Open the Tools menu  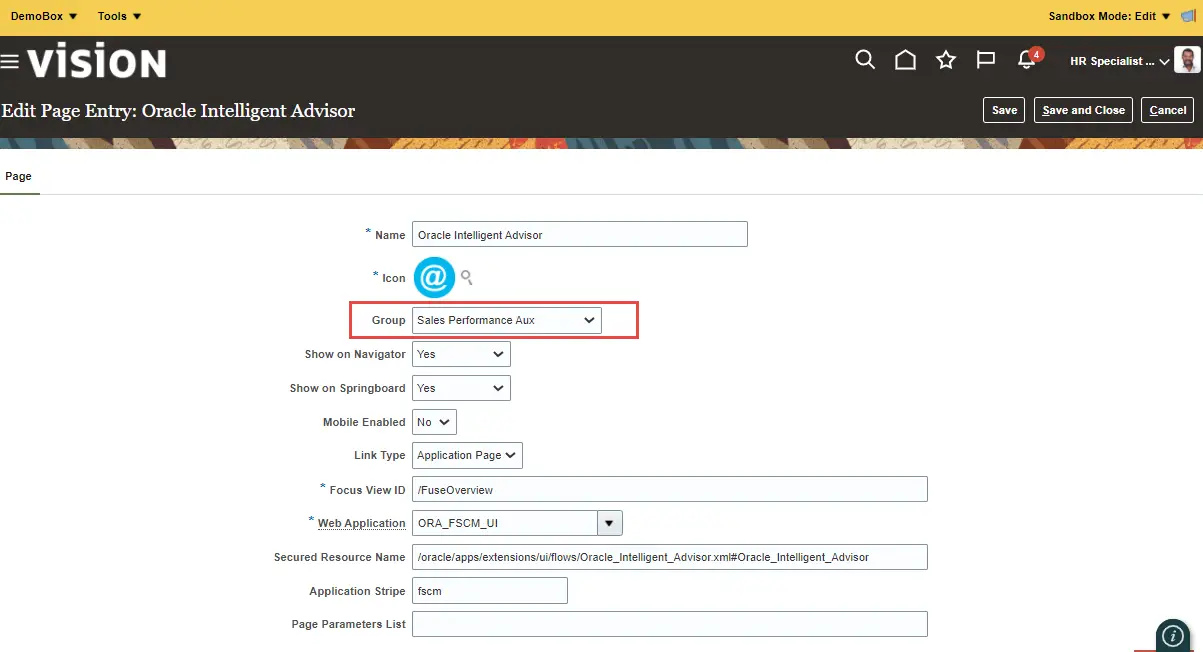tap(119, 16)
